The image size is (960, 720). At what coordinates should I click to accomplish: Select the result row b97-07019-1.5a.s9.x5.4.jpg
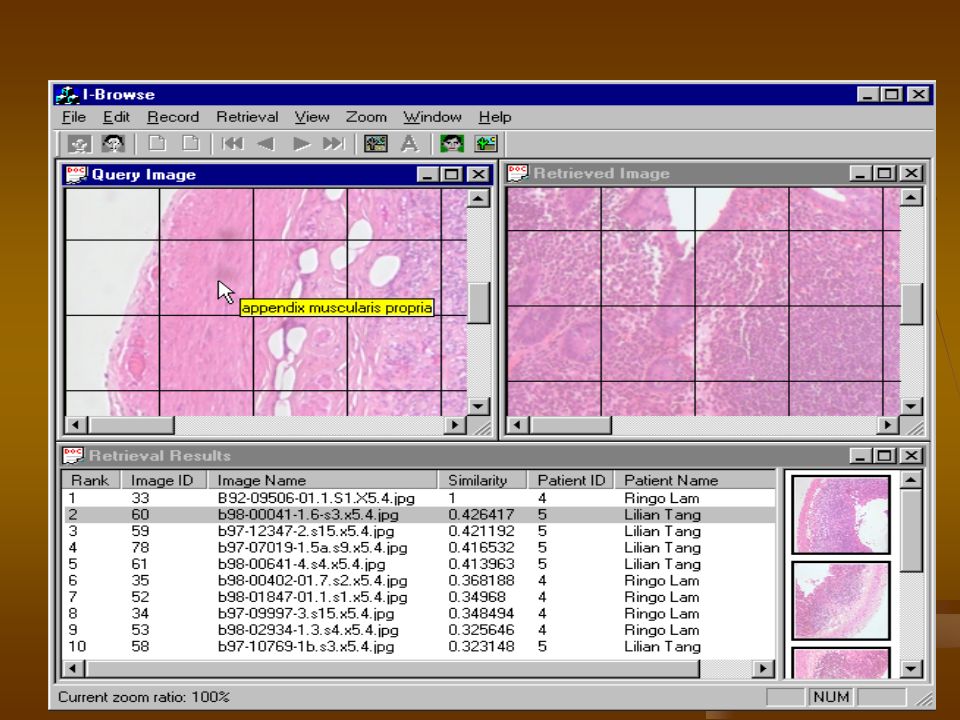[x=419, y=548]
